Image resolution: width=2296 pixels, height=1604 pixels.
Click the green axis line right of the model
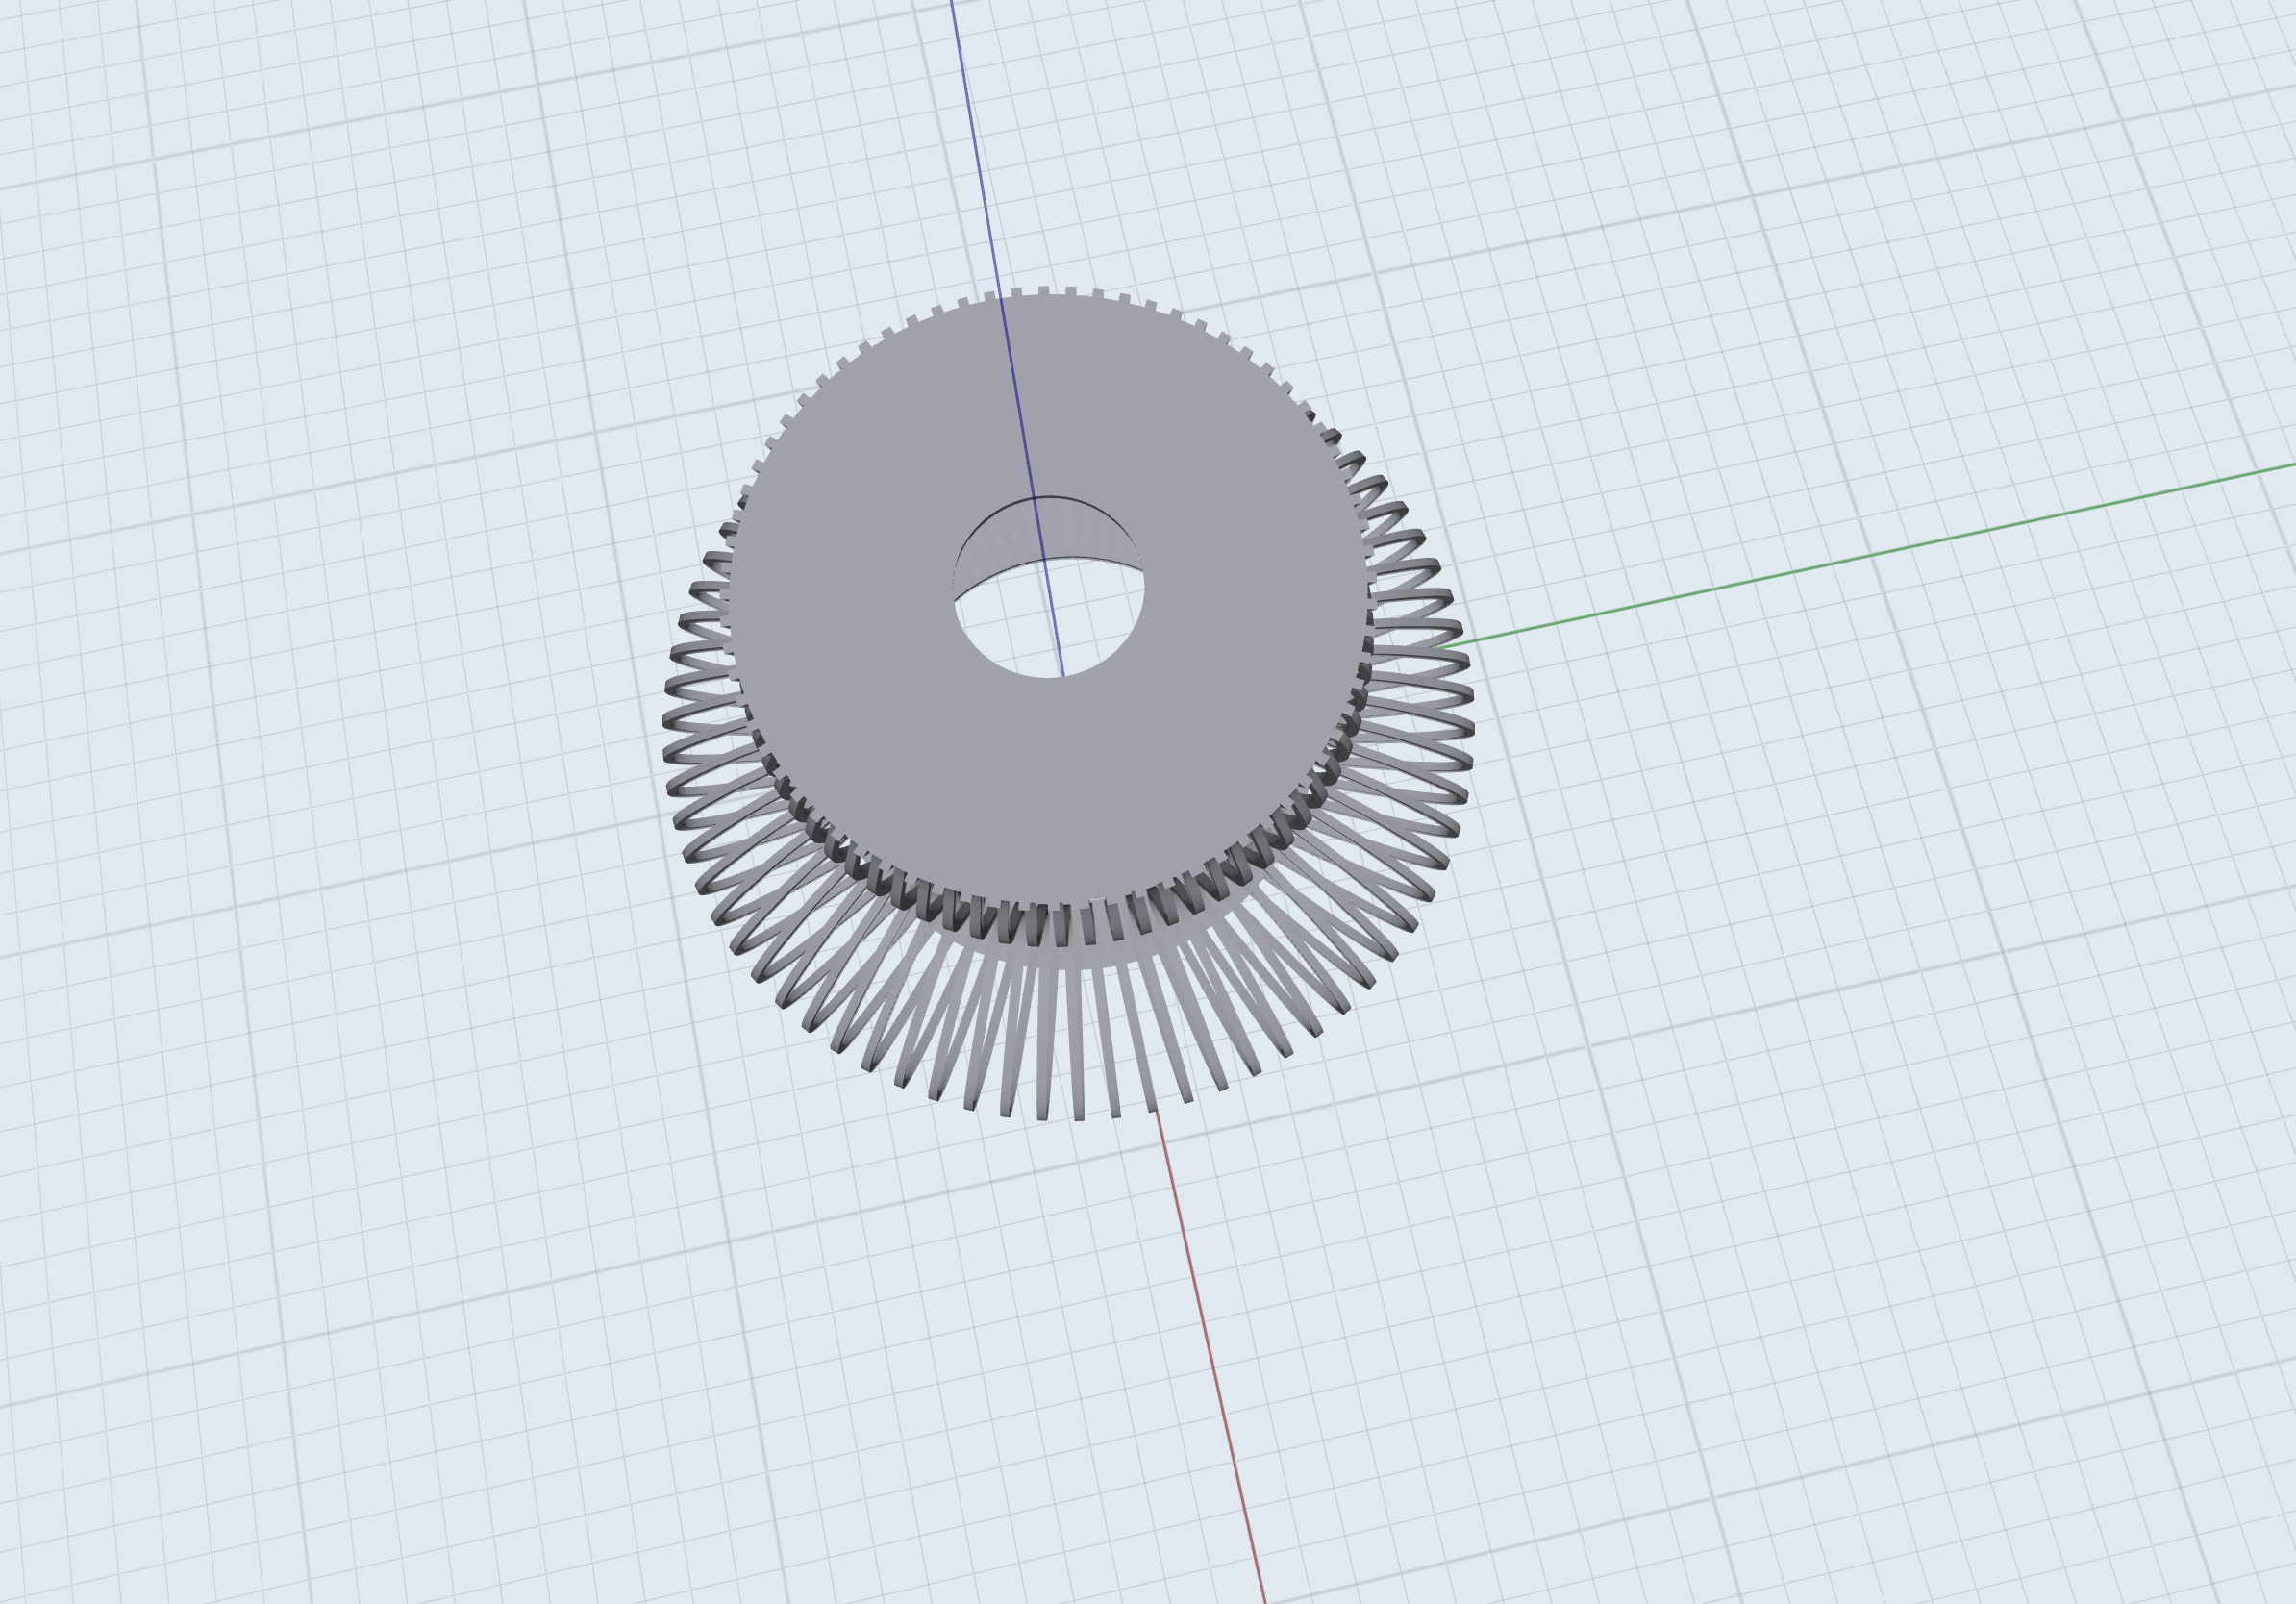point(1850,560)
